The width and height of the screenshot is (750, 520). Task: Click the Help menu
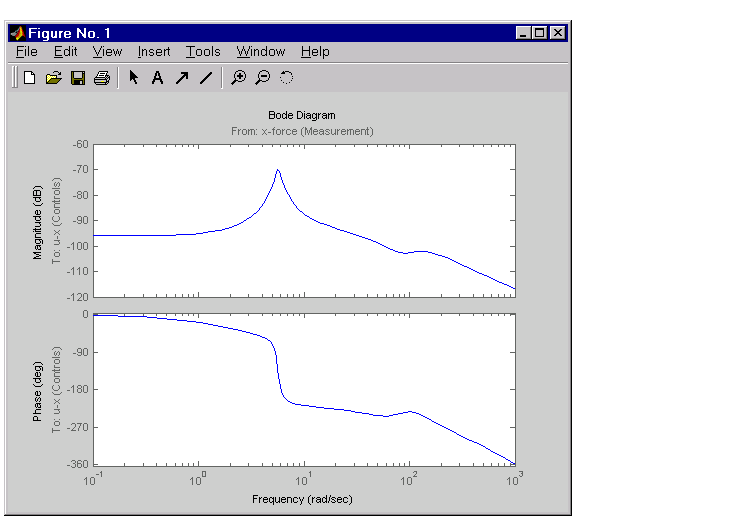pos(315,51)
